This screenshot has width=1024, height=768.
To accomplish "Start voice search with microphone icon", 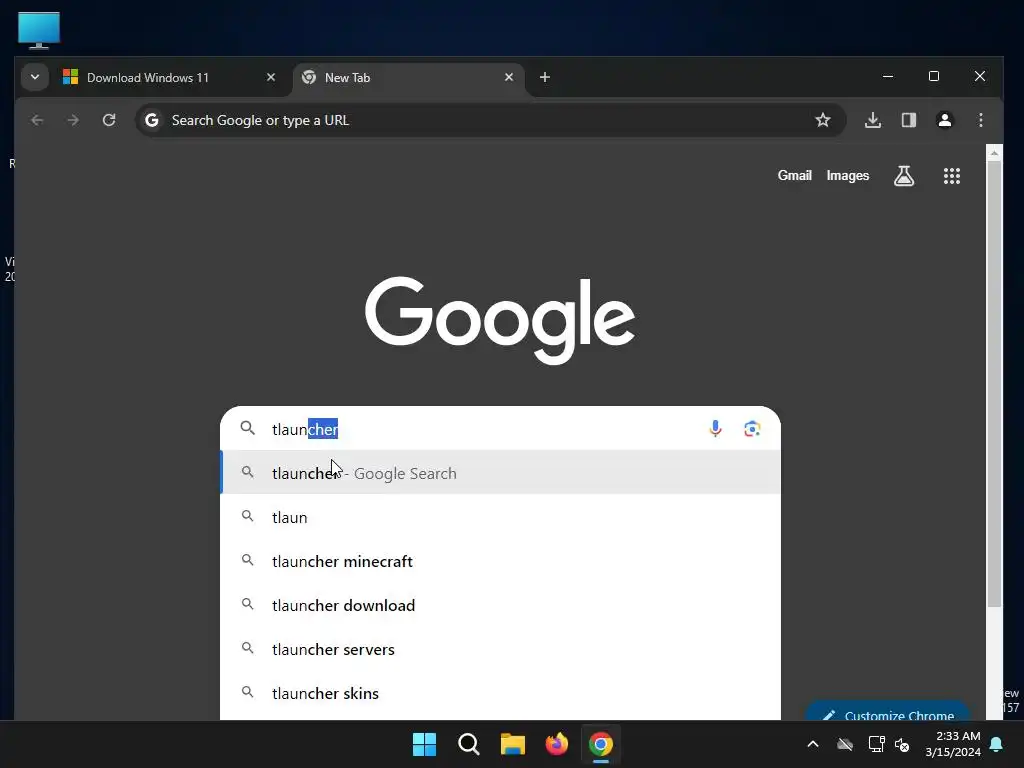I will (715, 428).
